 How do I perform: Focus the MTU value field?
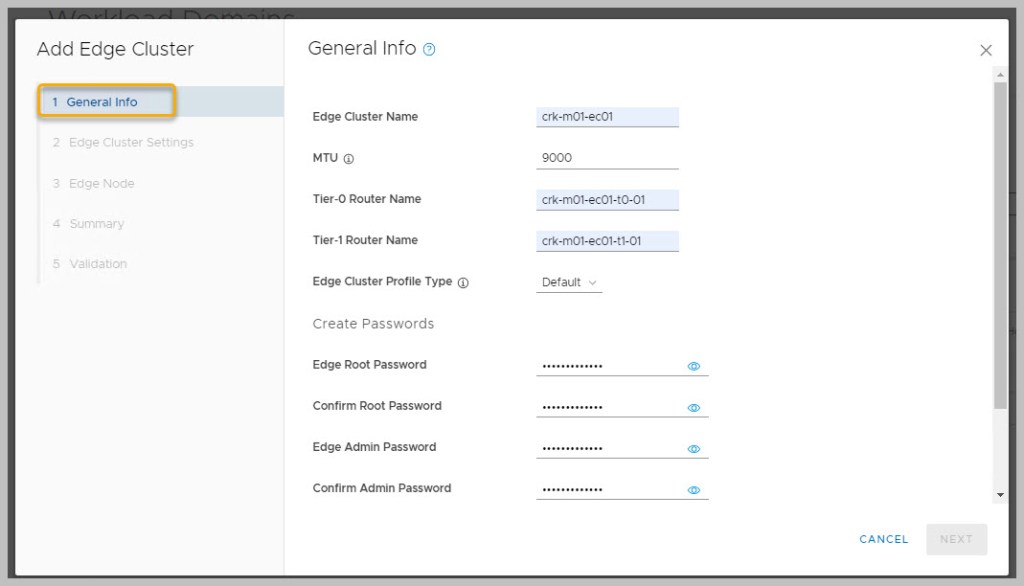click(x=607, y=158)
